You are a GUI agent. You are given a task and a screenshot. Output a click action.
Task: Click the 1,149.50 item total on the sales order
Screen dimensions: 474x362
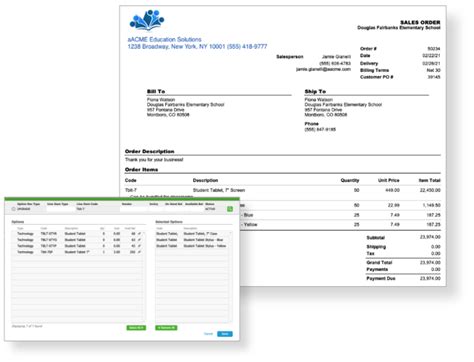(431, 205)
